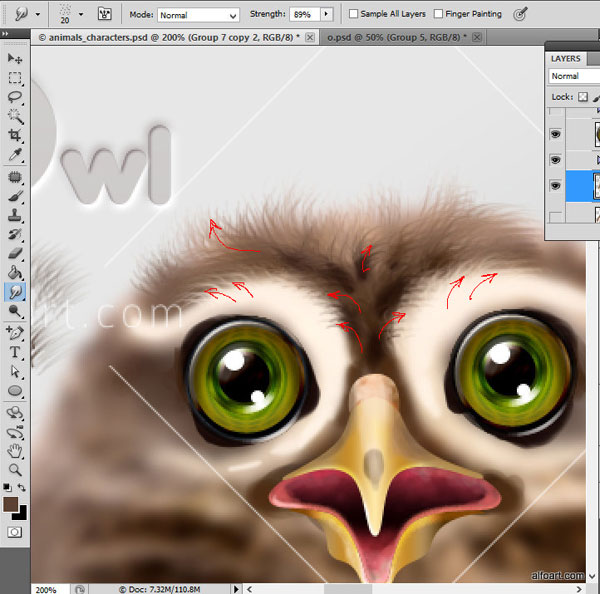Select the Move tool

click(15, 58)
